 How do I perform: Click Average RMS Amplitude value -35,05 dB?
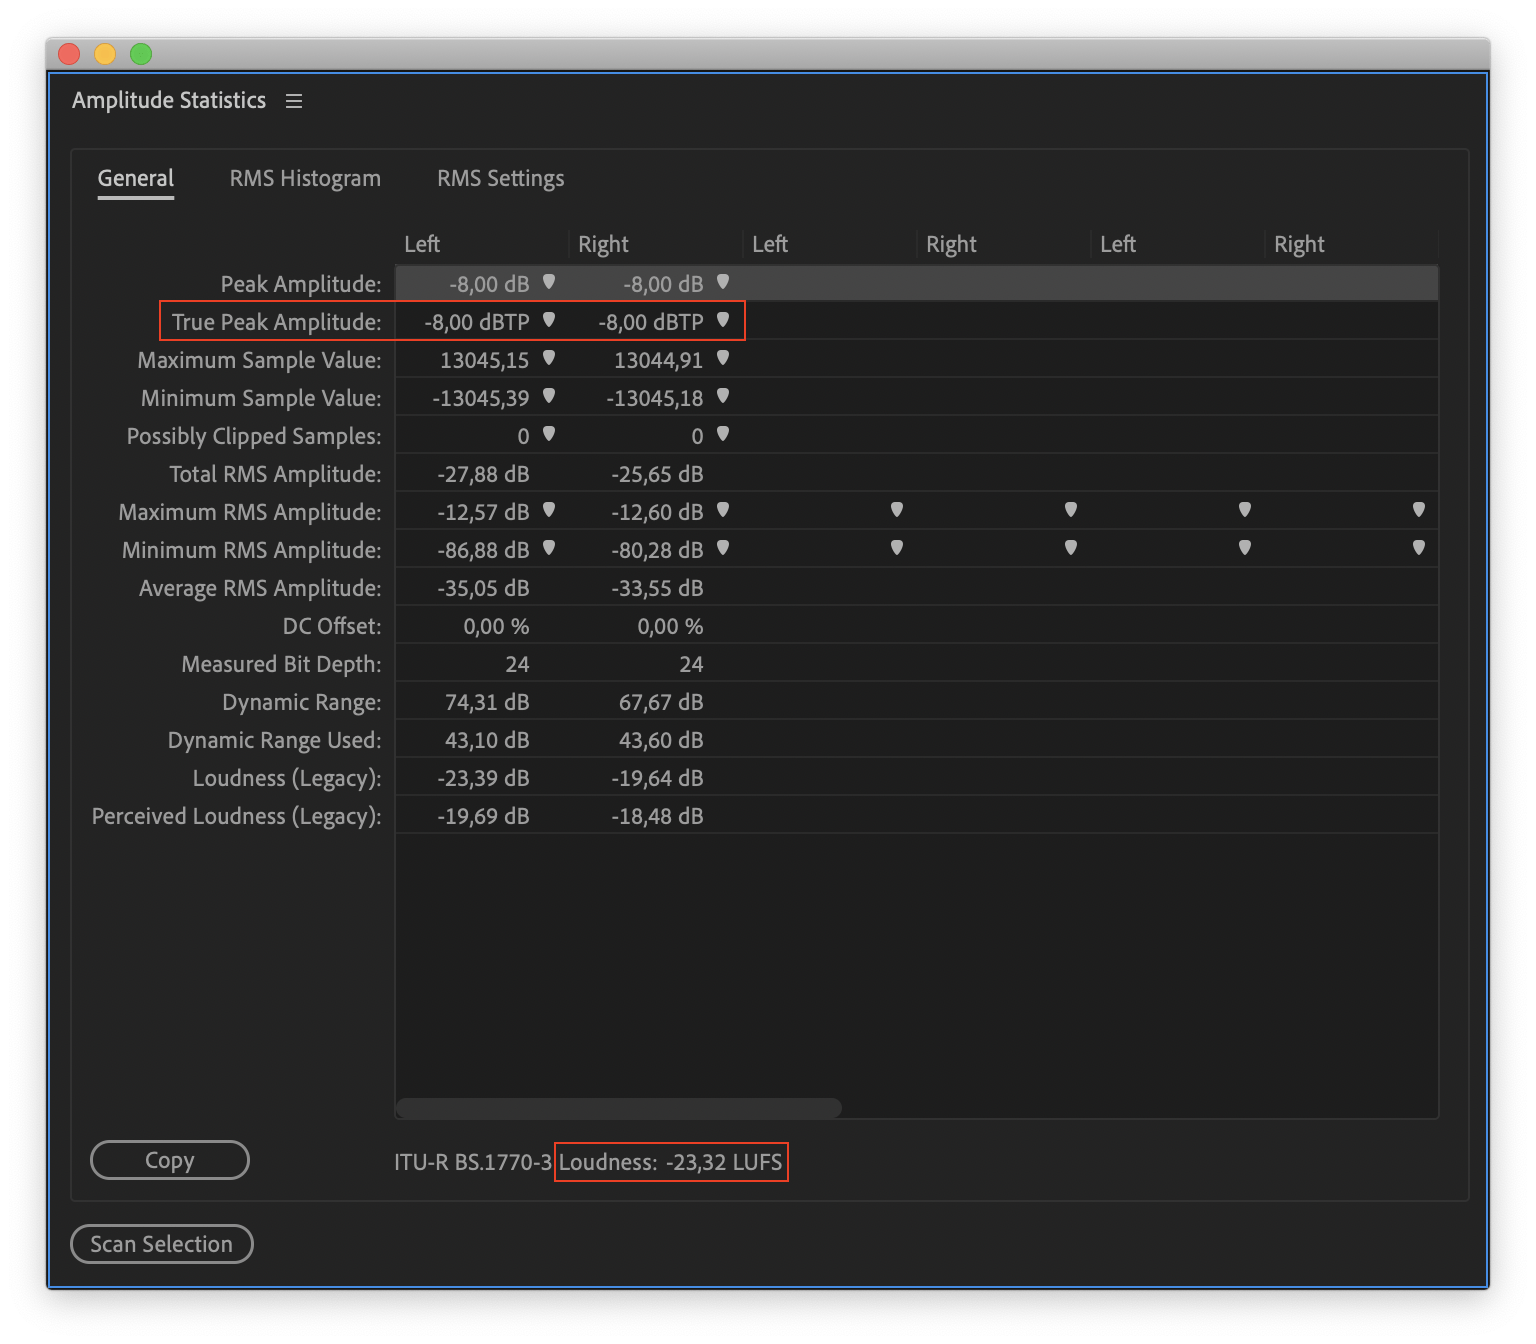[x=483, y=588]
